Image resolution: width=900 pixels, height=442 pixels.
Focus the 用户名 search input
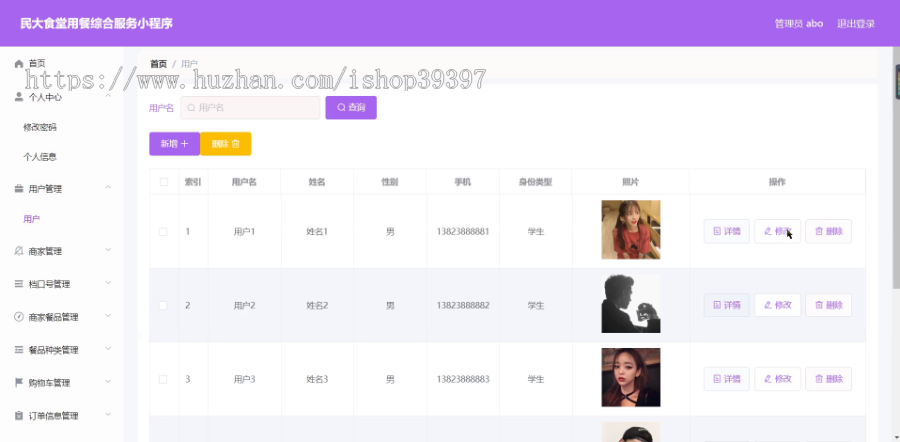(250, 108)
